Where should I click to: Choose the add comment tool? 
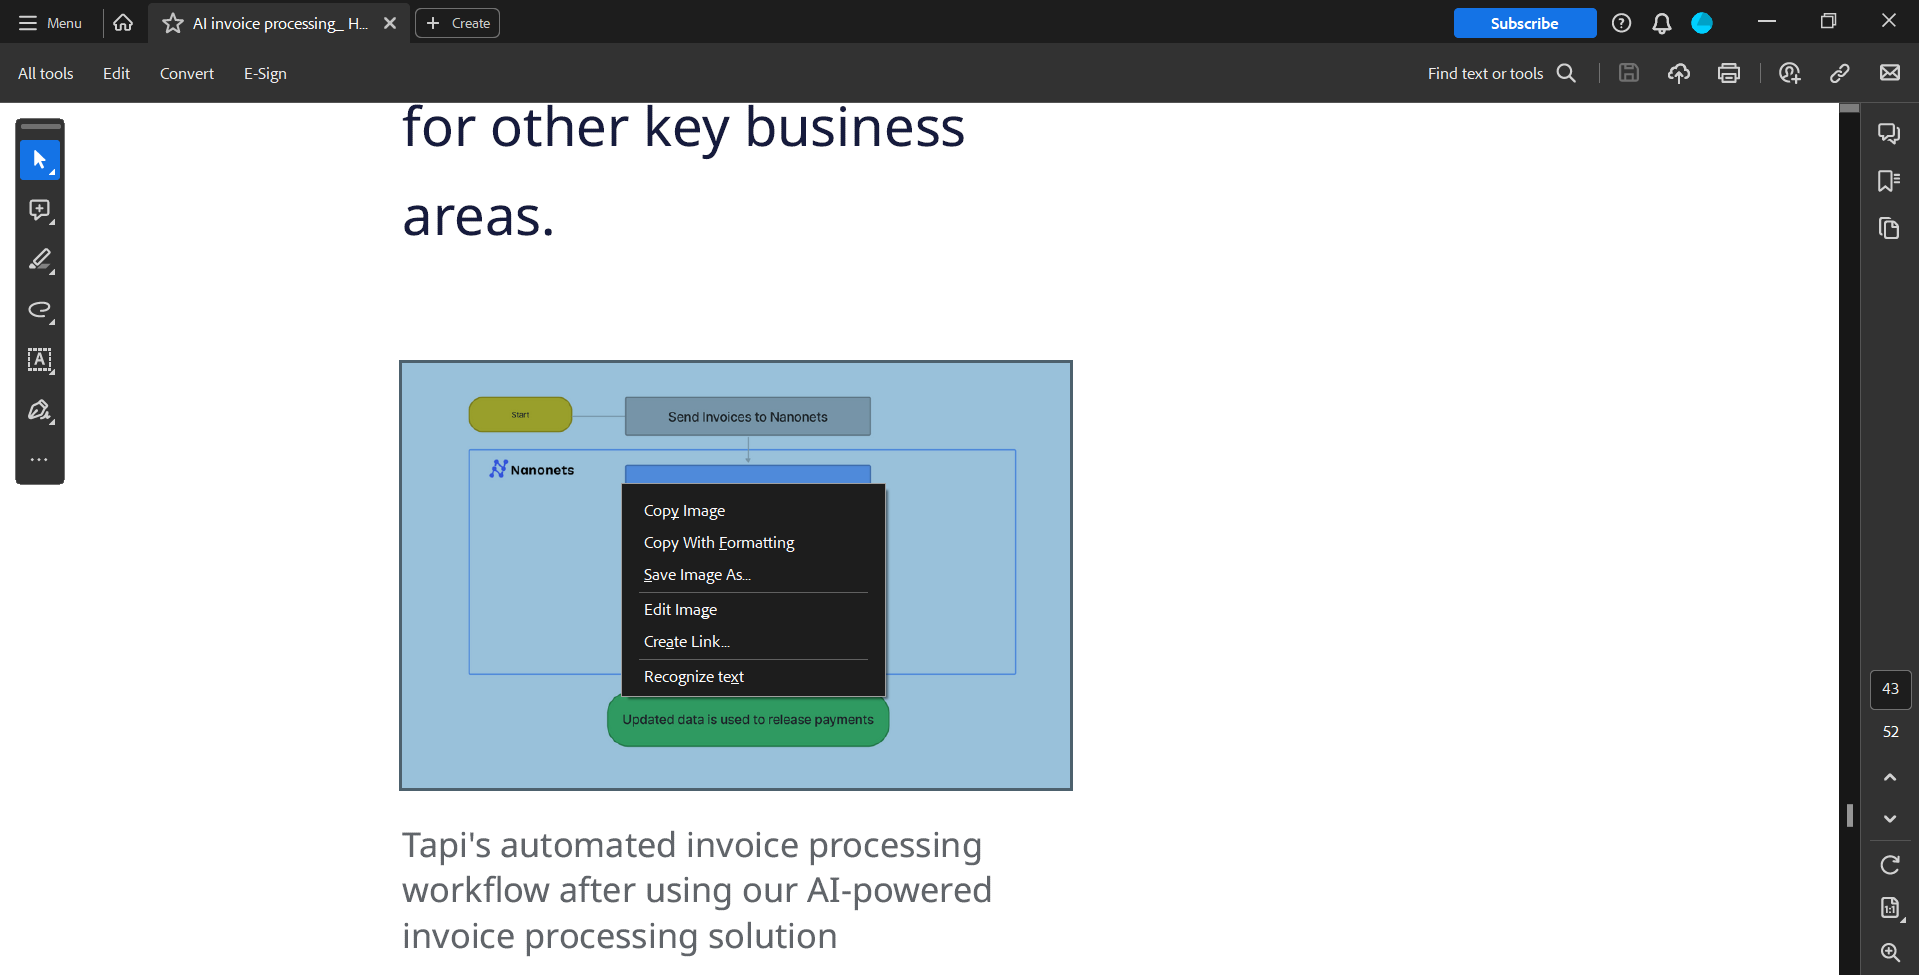40,210
